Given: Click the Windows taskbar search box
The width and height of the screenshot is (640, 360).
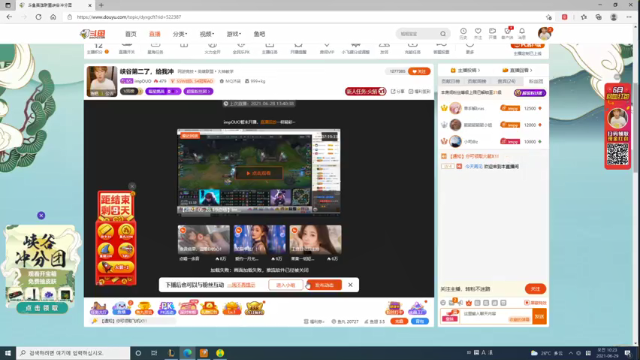Looking at the screenshot, I should (73, 353).
